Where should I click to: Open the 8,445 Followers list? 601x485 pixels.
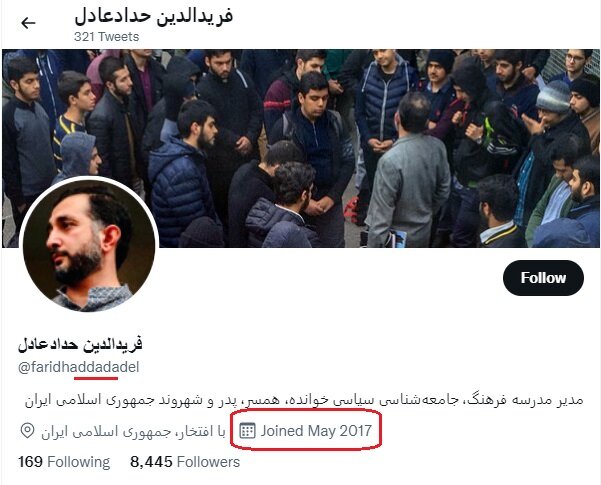(185, 462)
